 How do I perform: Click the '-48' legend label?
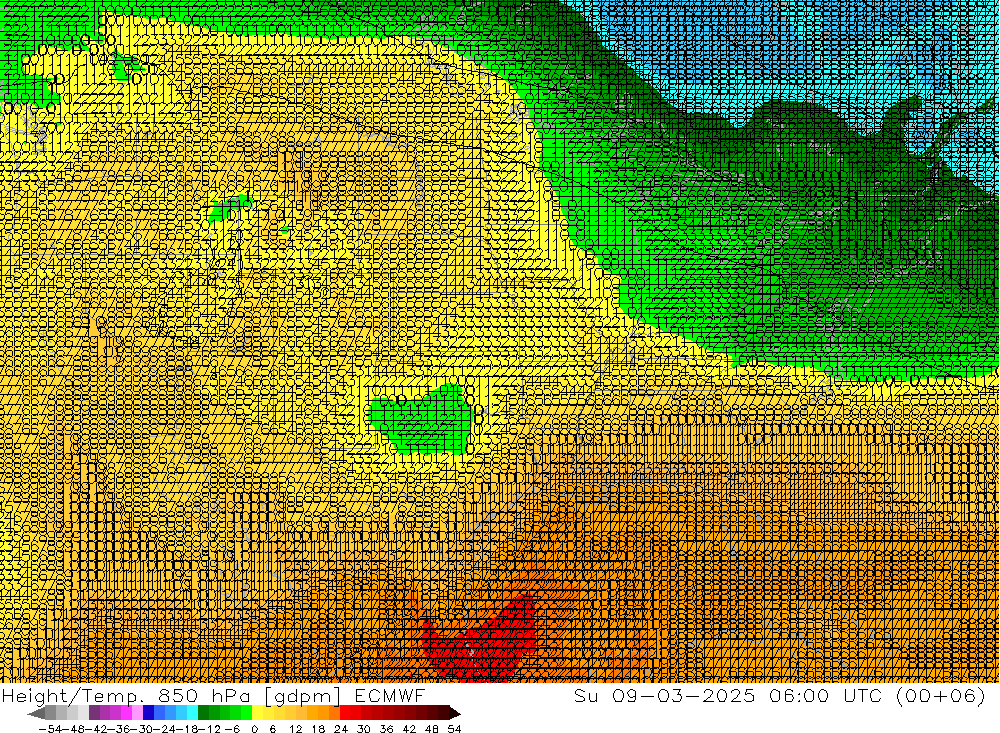(x=73, y=729)
